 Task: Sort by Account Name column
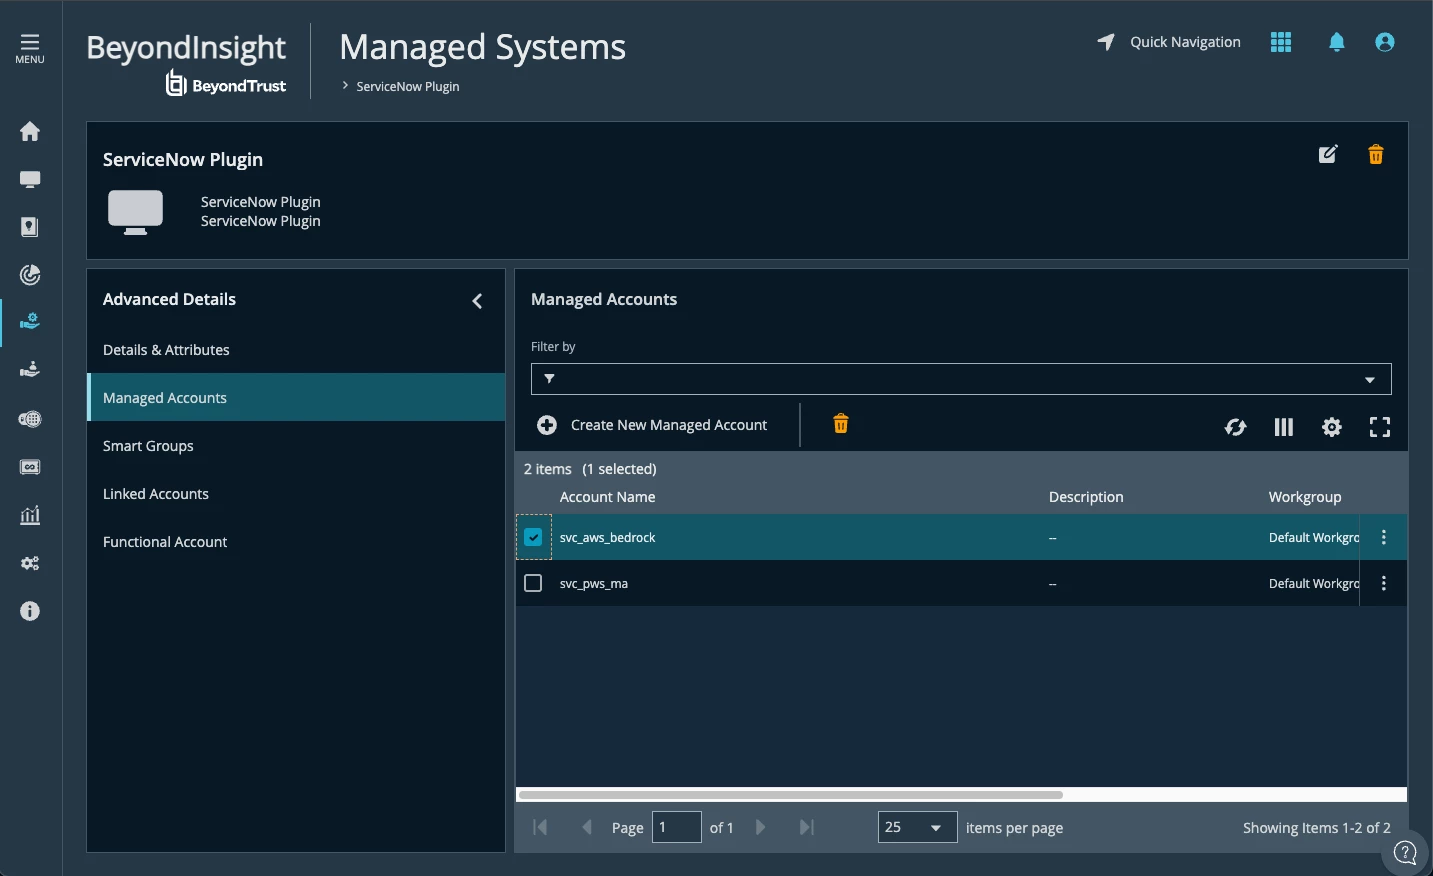[607, 497]
